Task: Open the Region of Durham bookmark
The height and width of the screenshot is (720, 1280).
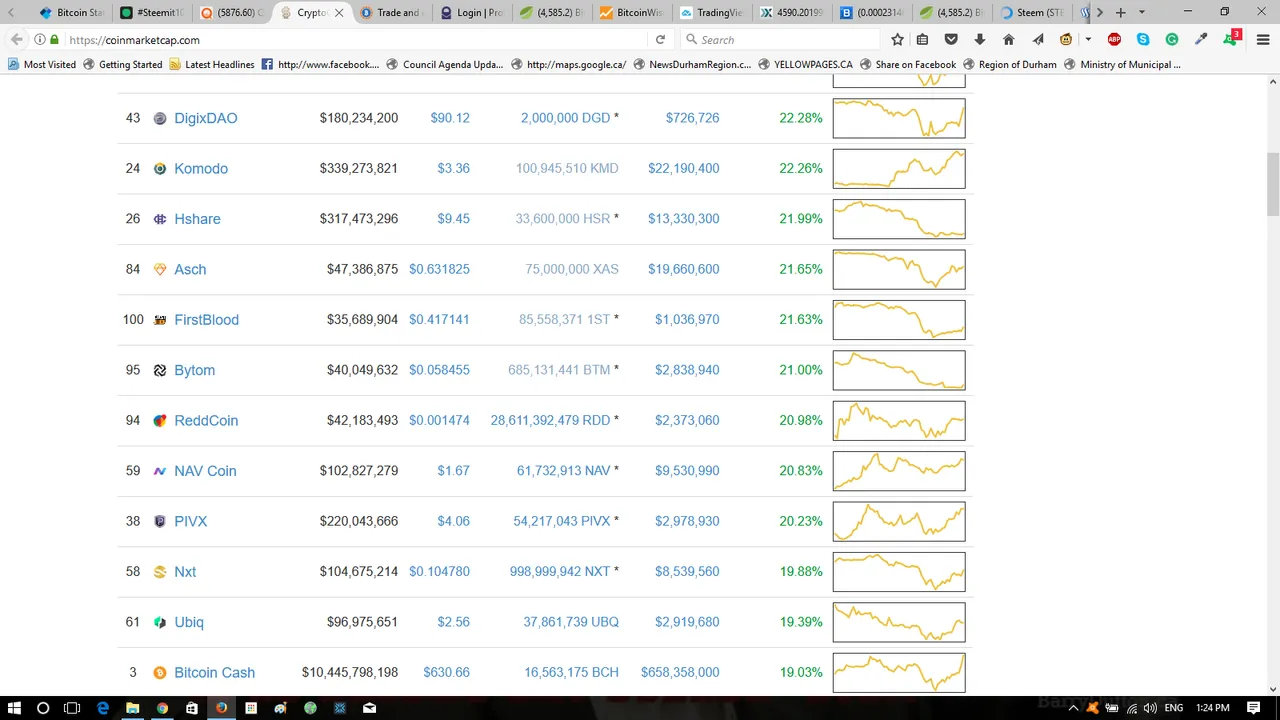Action: pyautogui.click(x=1010, y=64)
